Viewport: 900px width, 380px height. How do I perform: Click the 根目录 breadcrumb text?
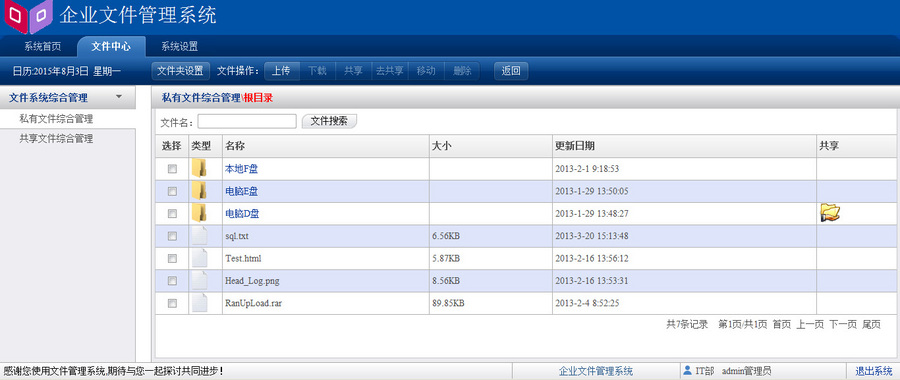pos(258,98)
